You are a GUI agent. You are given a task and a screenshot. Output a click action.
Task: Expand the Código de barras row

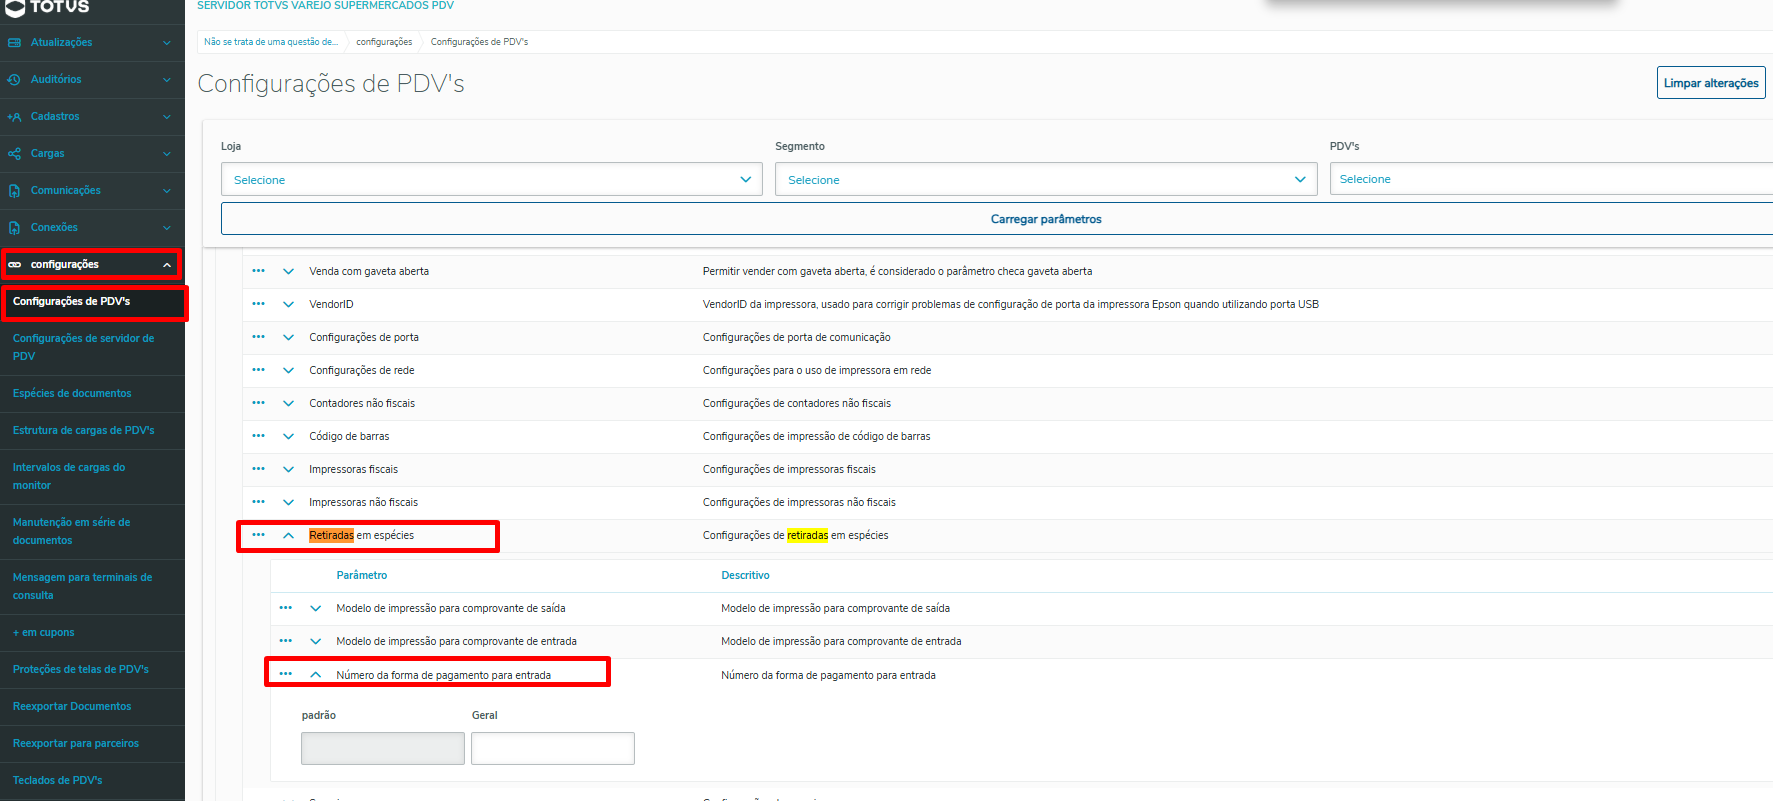pos(289,436)
